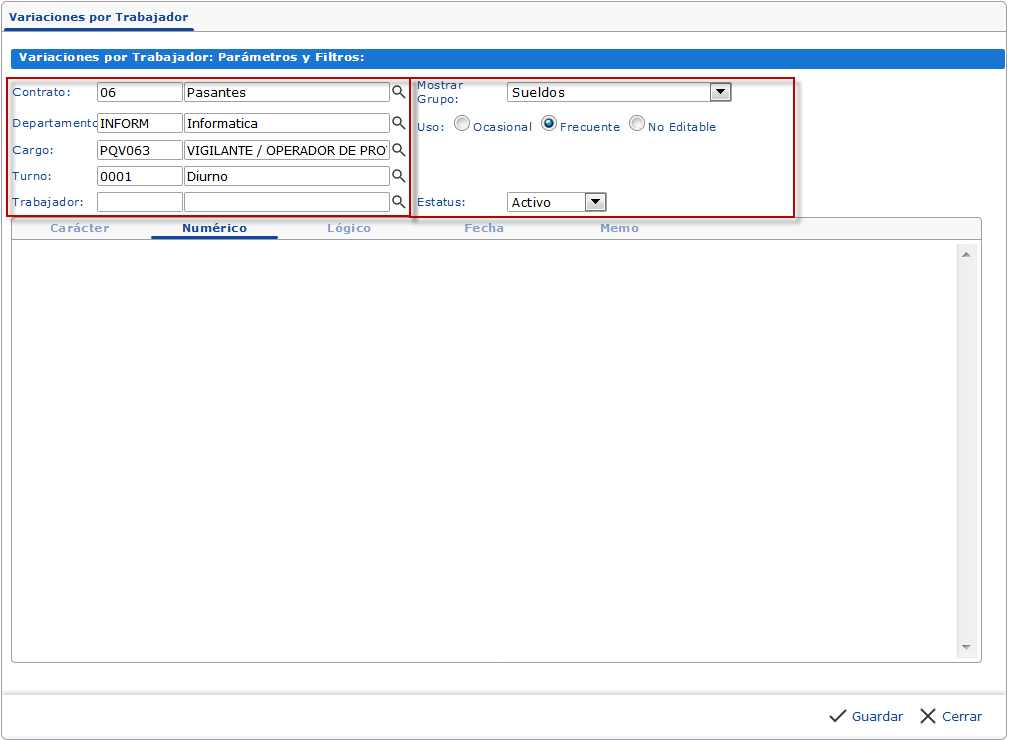Open the Departamento lookup magnifier

tap(398, 123)
